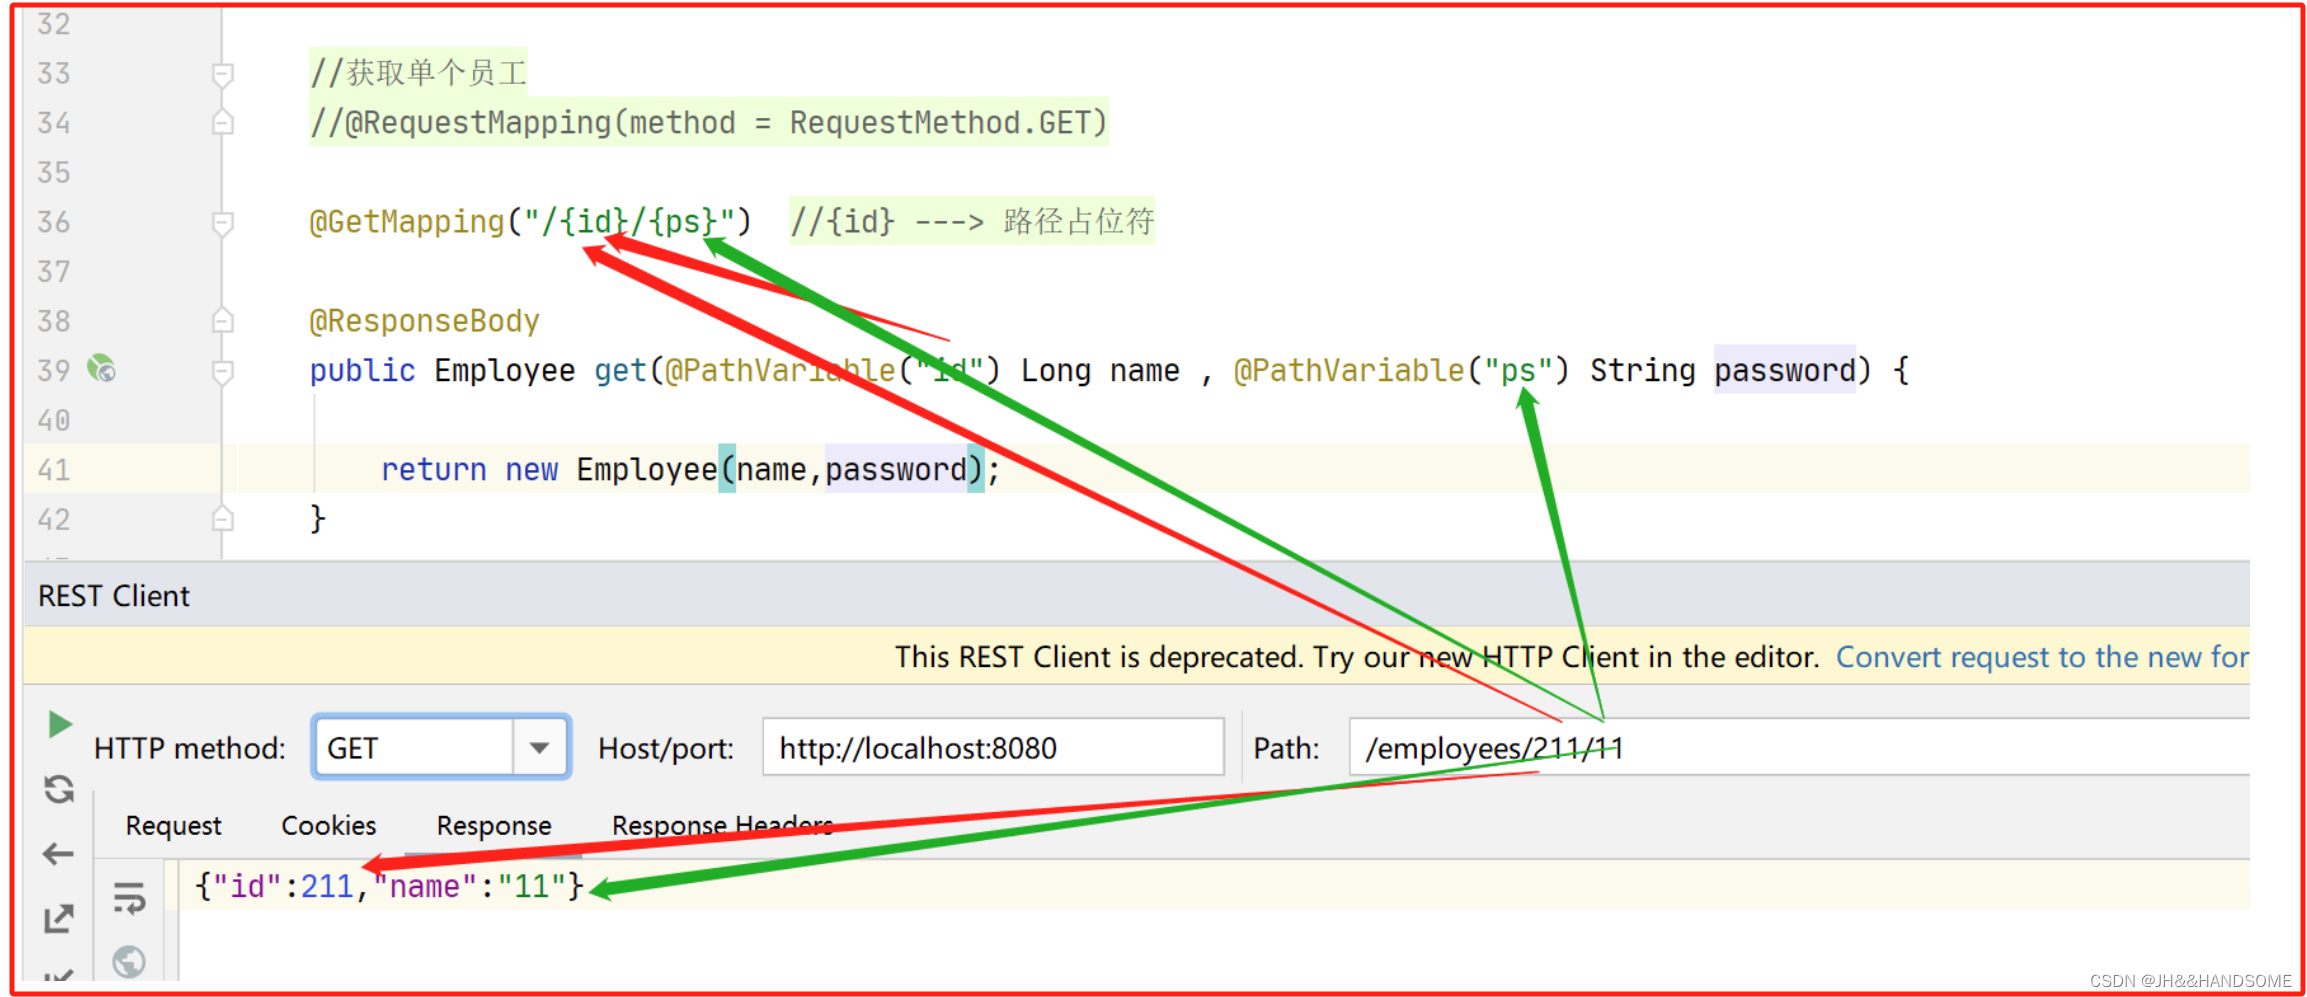Switch to the Request tab
This screenshot has height=997, width=2307.
[174, 826]
